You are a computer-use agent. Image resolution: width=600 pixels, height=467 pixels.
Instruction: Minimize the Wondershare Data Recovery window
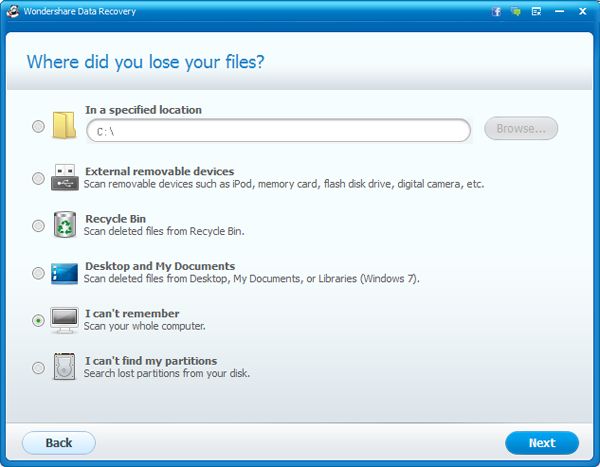tap(559, 12)
